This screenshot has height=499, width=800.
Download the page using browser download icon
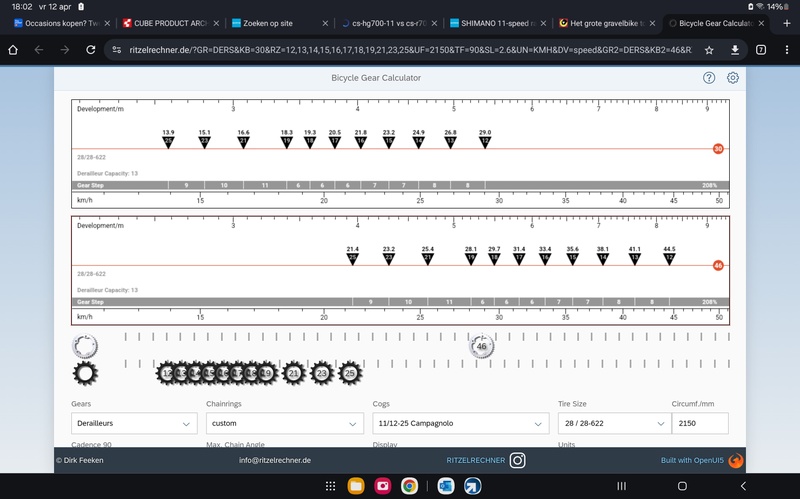tap(735, 49)
